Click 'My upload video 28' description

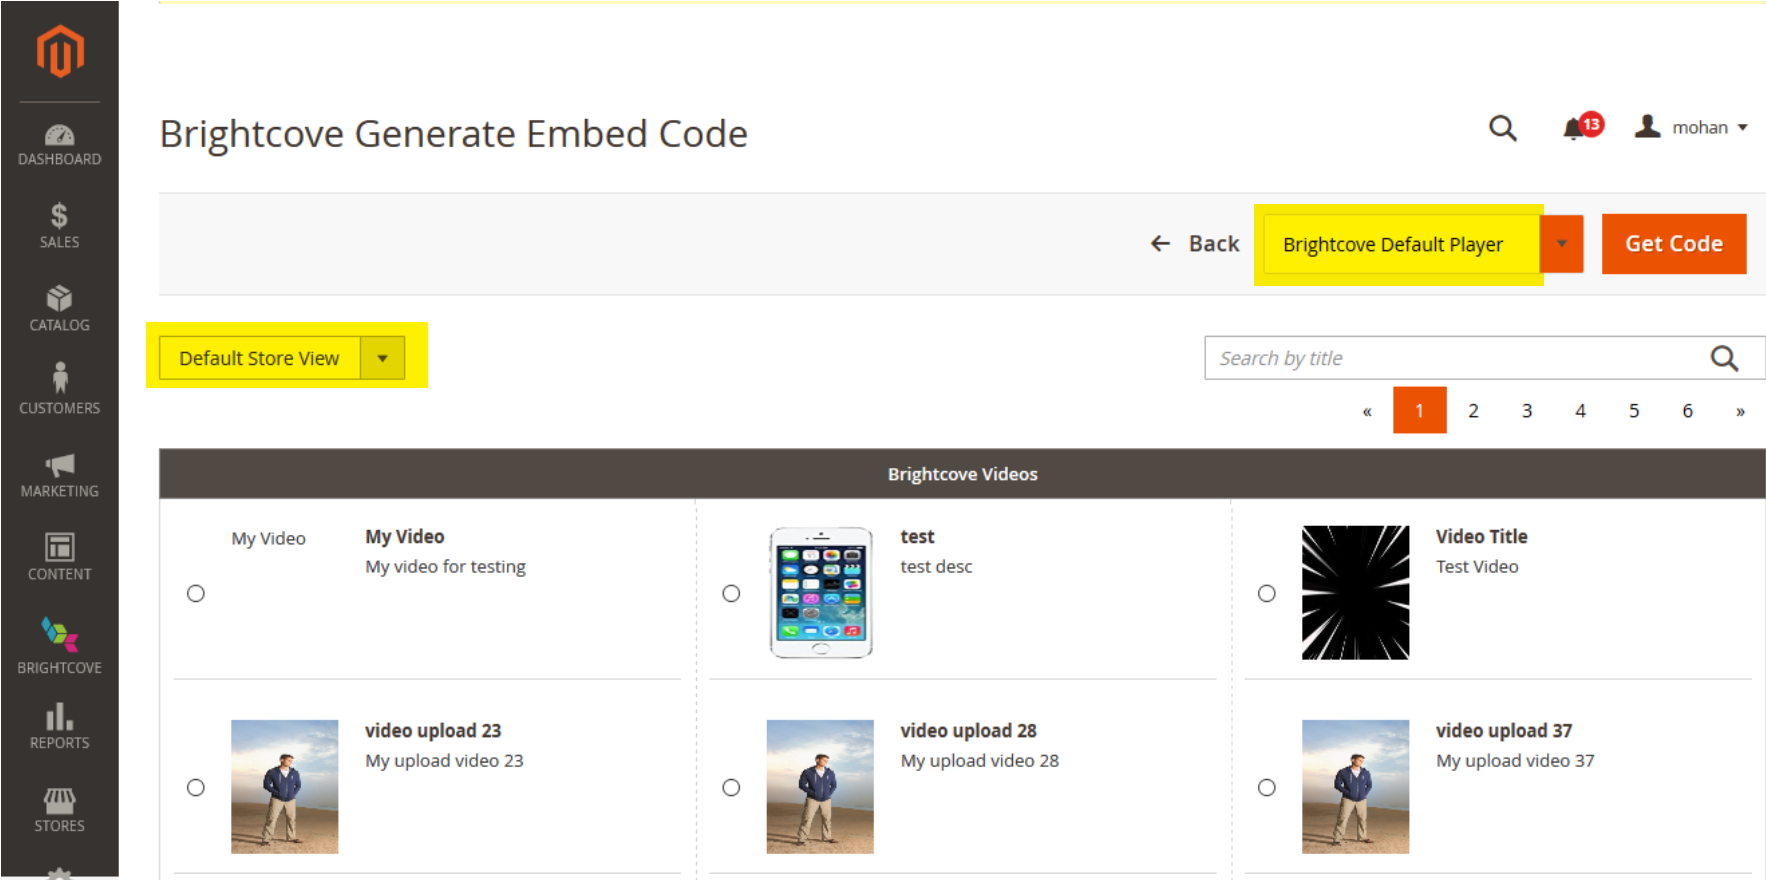(x=979, y=761)
